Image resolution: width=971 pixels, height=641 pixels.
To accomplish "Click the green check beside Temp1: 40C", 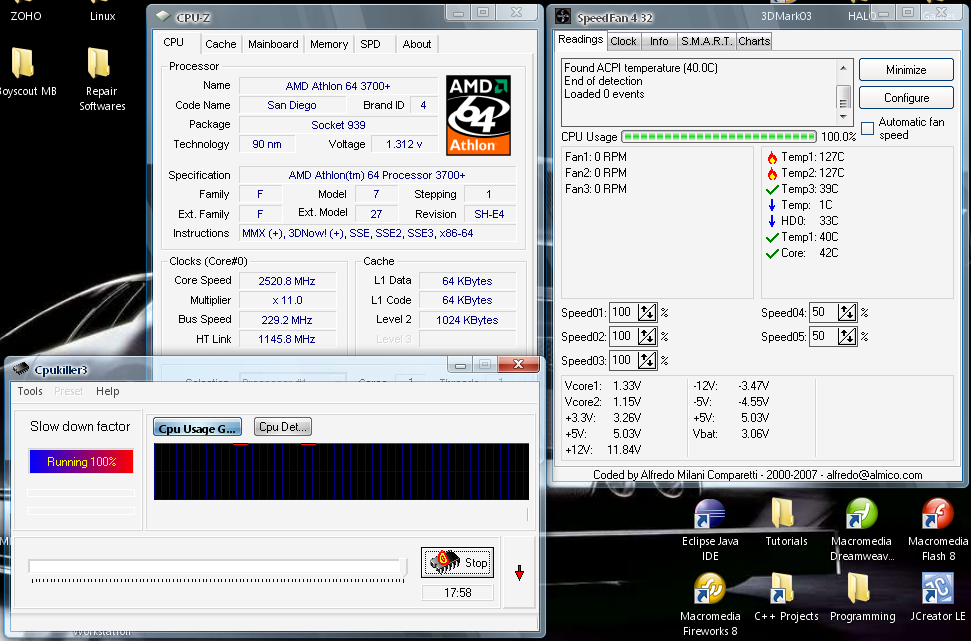I will 772,237.
